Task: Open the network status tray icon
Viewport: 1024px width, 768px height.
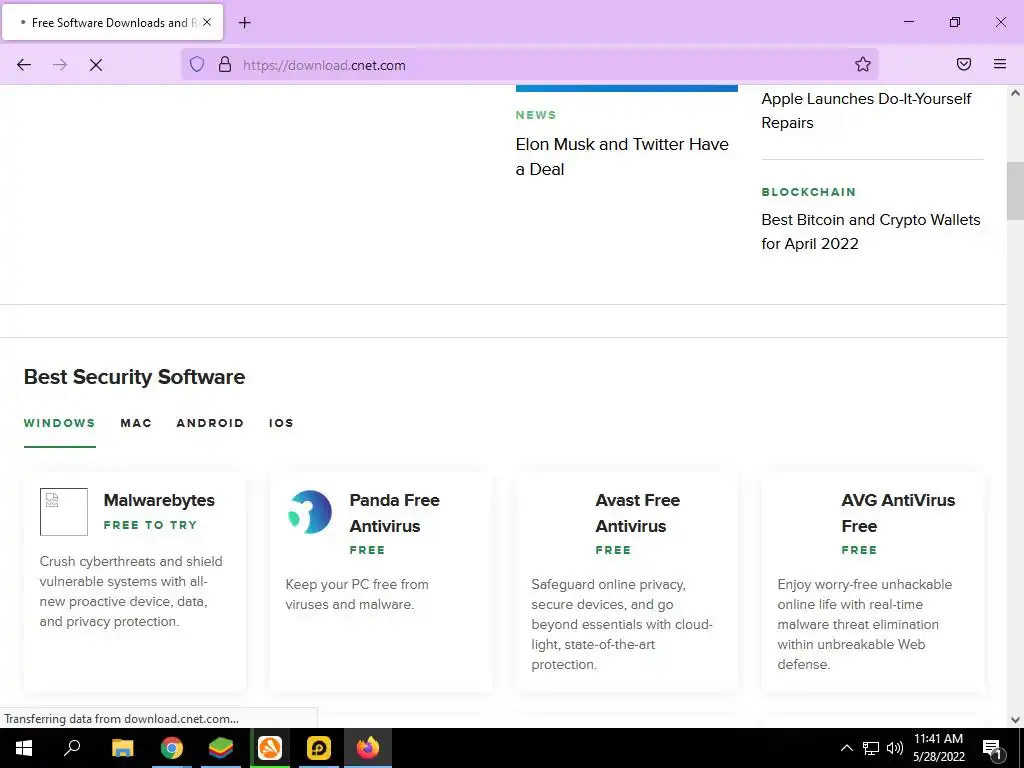Action: (x=871, y=748)
